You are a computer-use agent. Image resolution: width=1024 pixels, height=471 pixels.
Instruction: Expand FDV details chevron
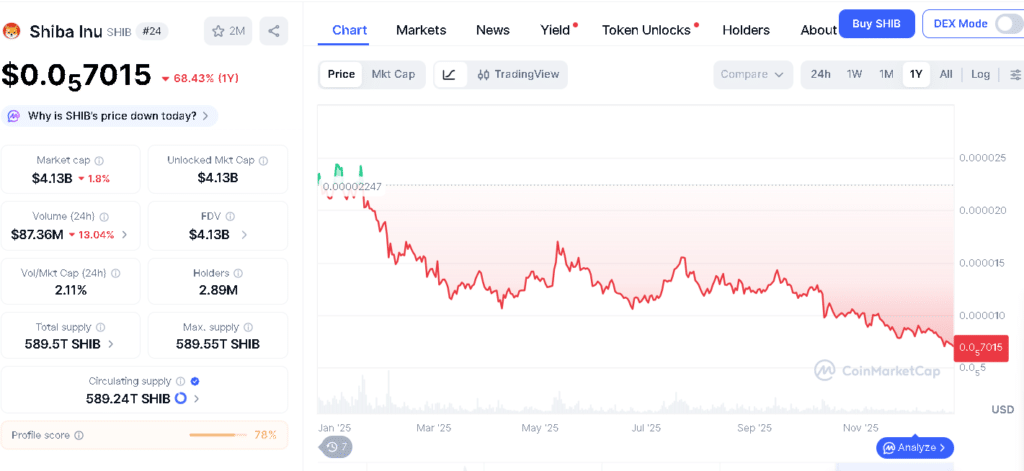244,235
